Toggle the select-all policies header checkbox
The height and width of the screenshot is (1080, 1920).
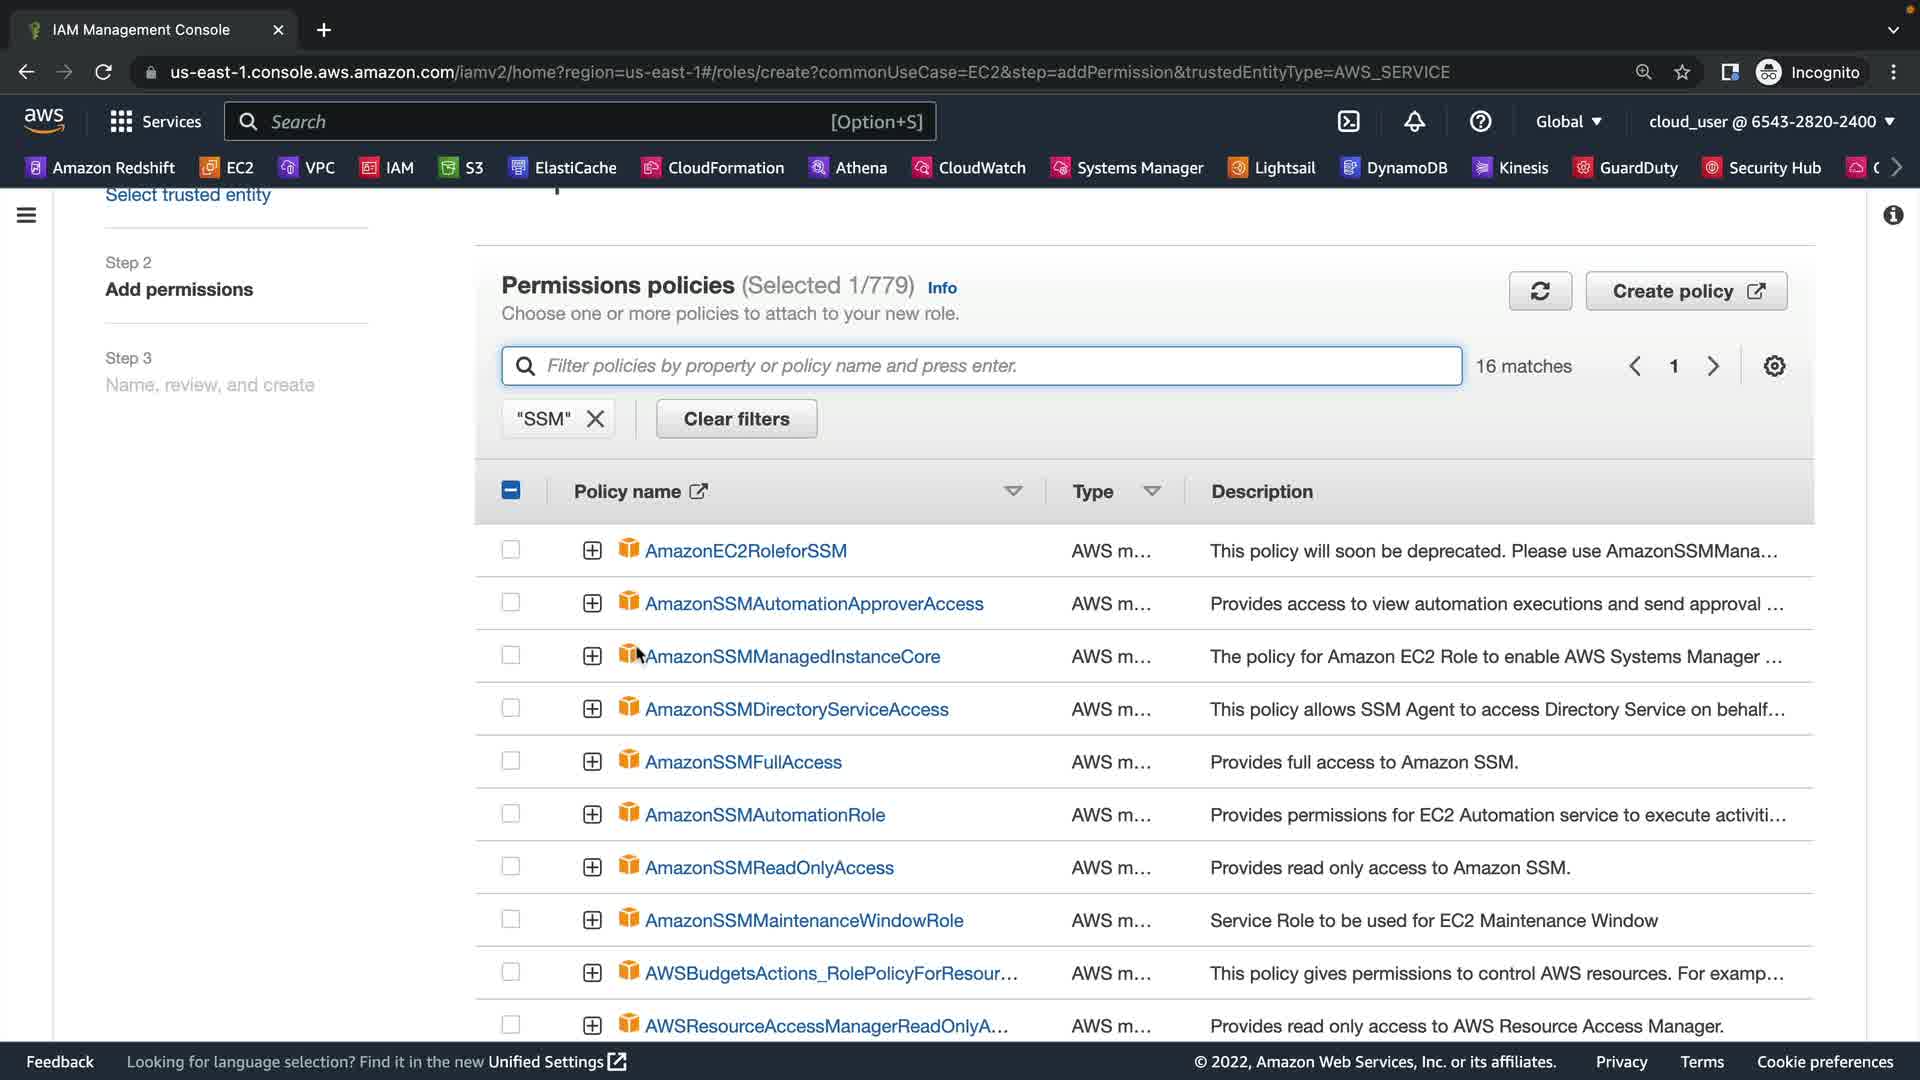coord(511,490)
